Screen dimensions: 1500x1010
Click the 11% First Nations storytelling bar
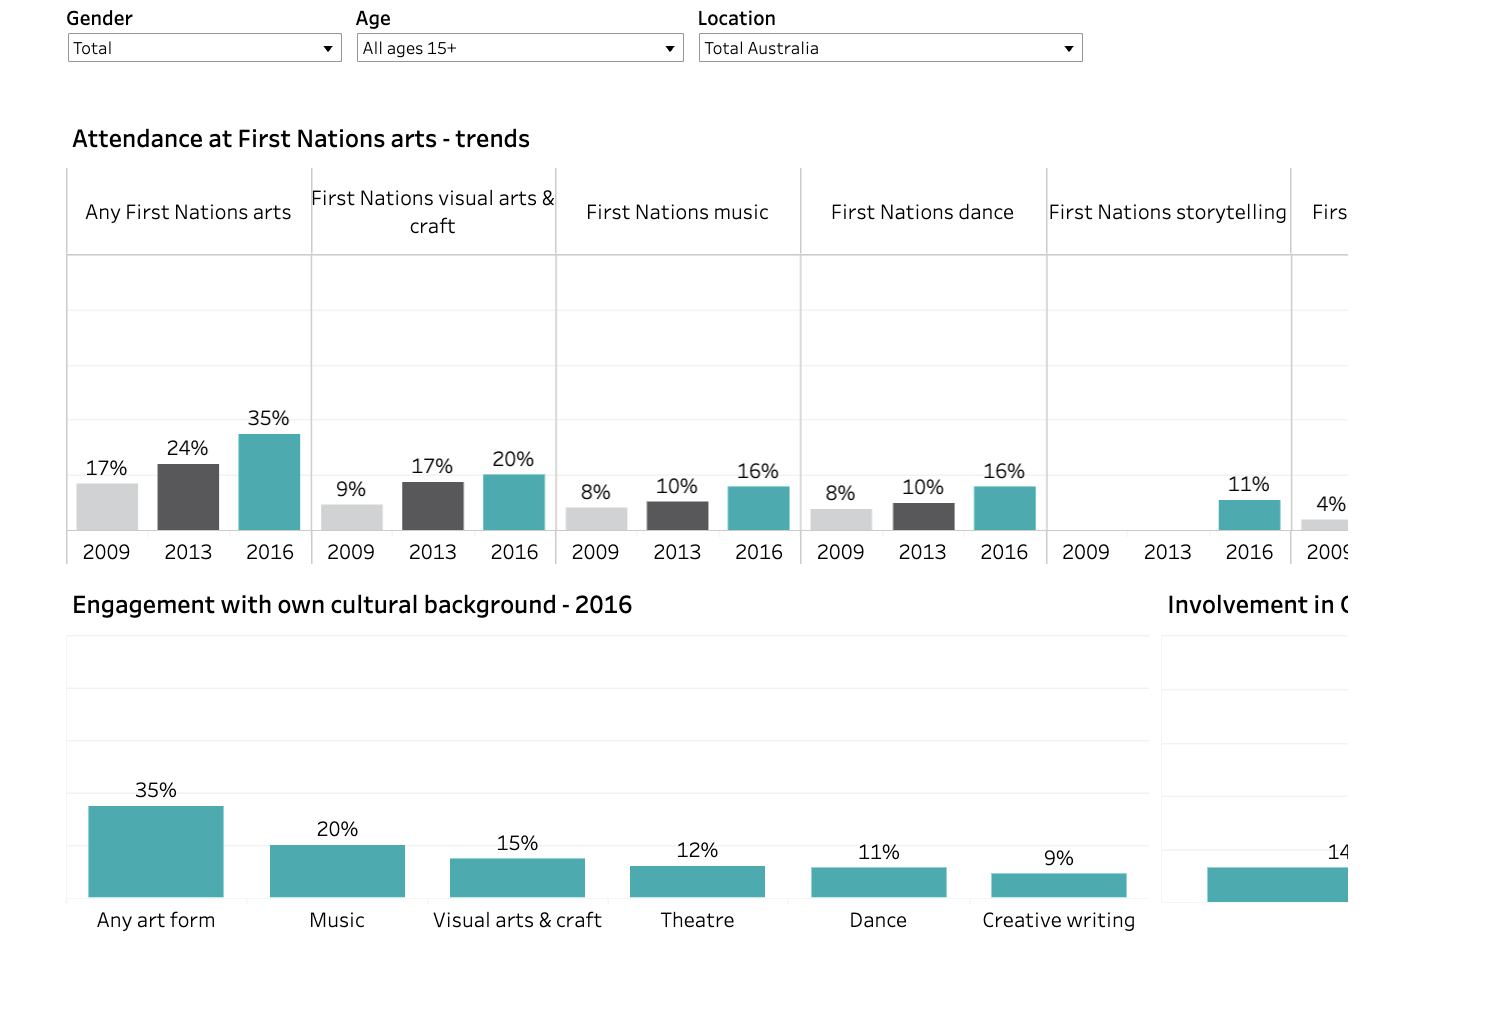[x=1249, y=515]
